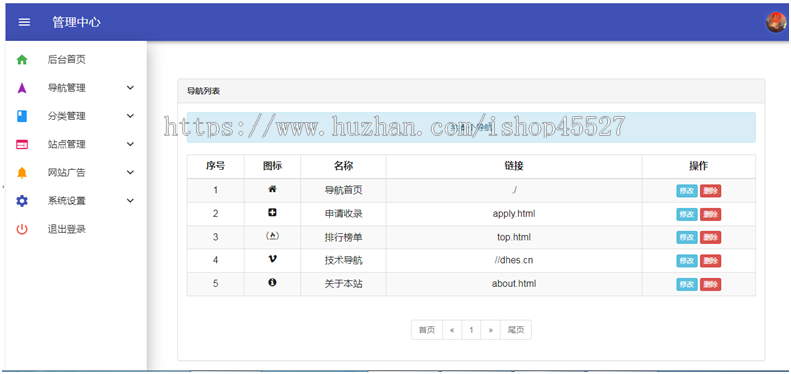This screenshot has height=374, width=791.
Task: Click 修改 for the 申请收录 row
Action: point(687,215)
